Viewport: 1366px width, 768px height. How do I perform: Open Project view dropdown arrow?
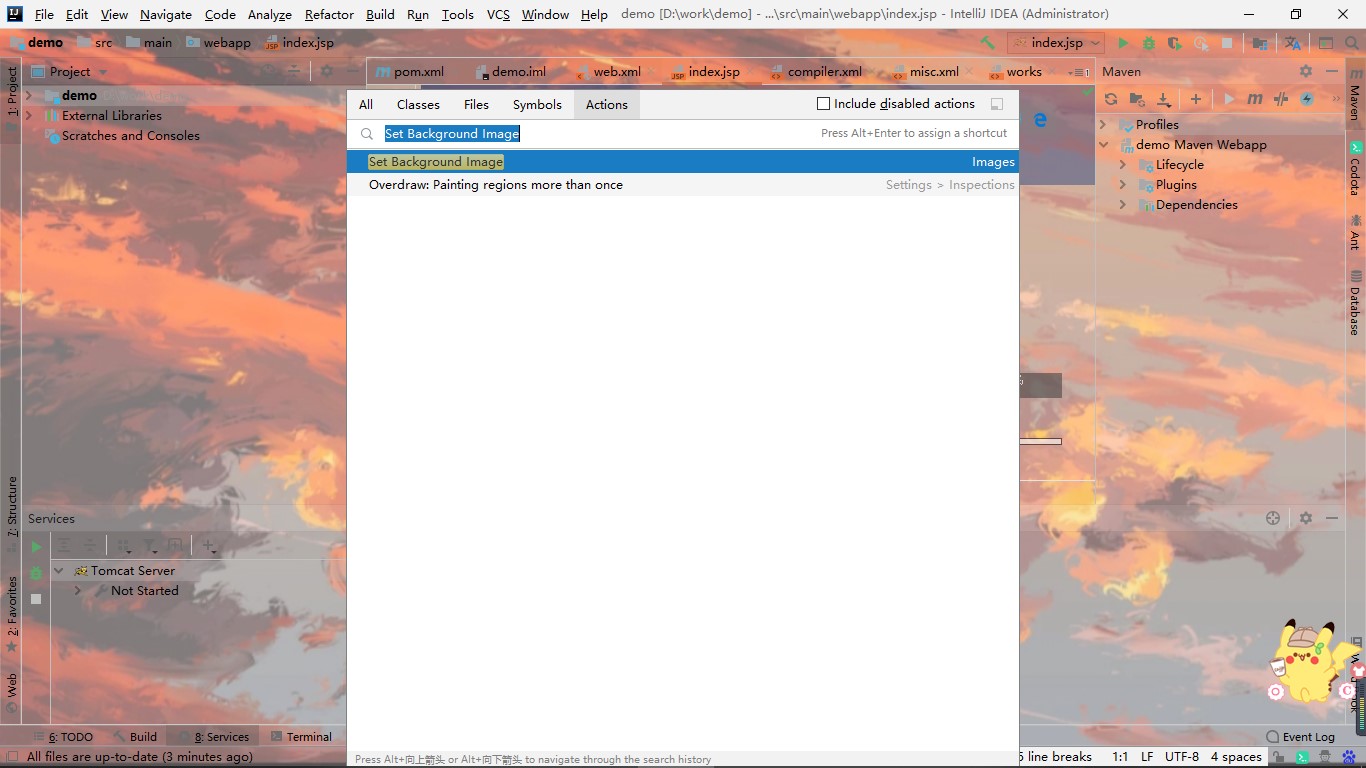[102, 72]
